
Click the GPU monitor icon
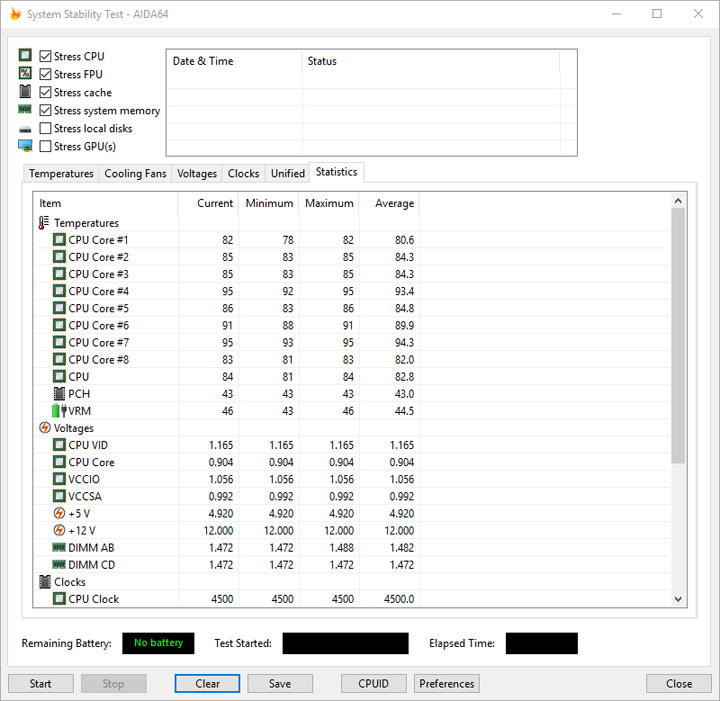coord(25,146)
